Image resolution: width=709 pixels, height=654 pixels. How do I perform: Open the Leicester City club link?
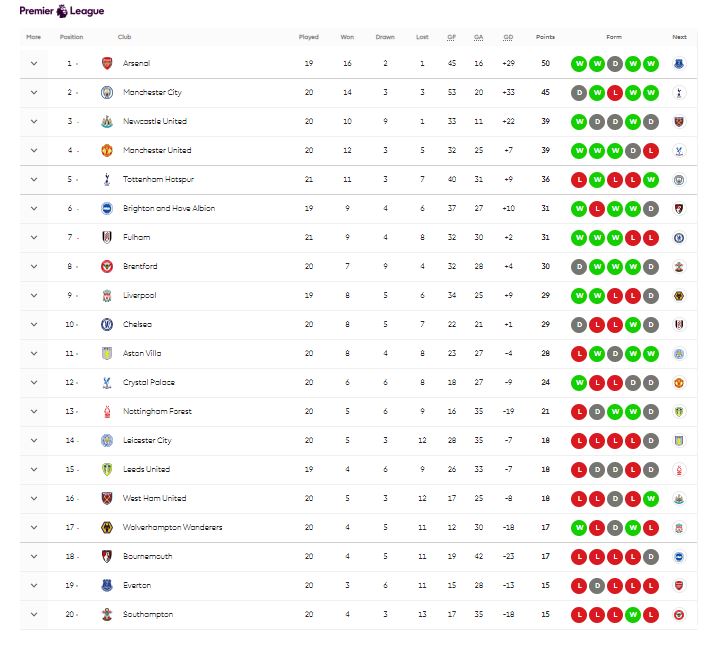point(147,440)
